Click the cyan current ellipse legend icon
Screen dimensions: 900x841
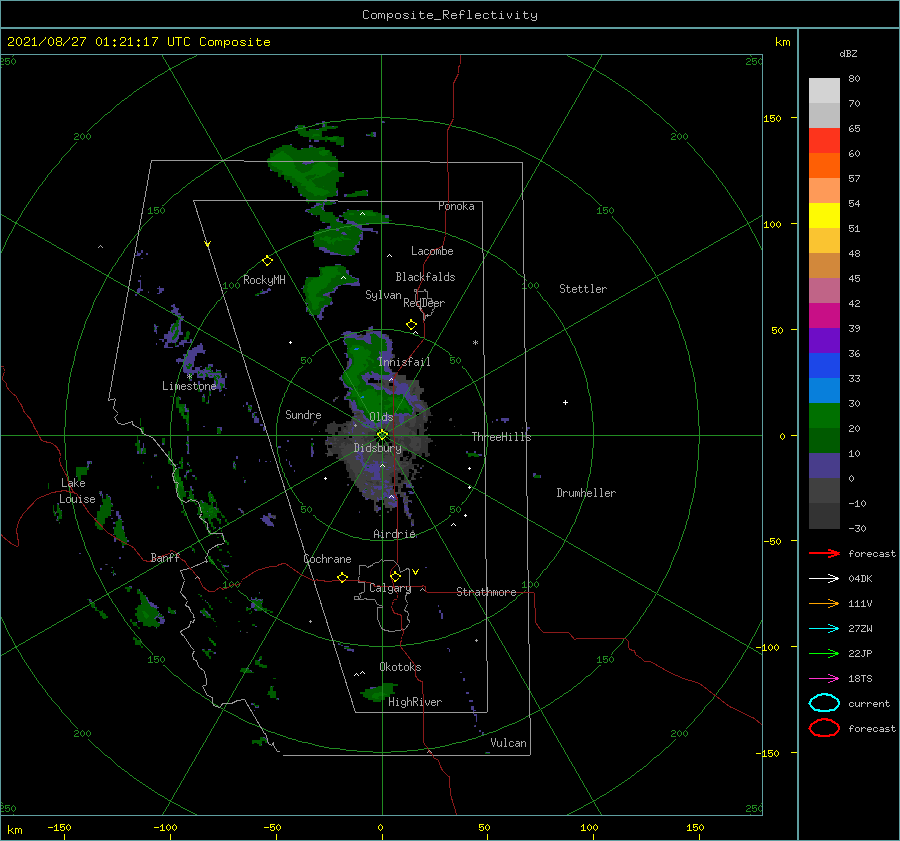[824, 703]
